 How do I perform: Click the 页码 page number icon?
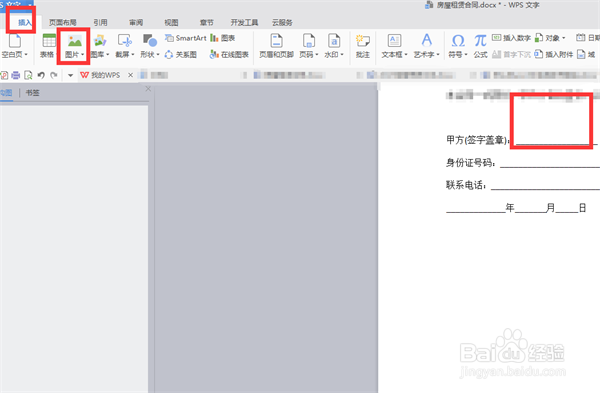pyautogui.click(x=308, y=41)
